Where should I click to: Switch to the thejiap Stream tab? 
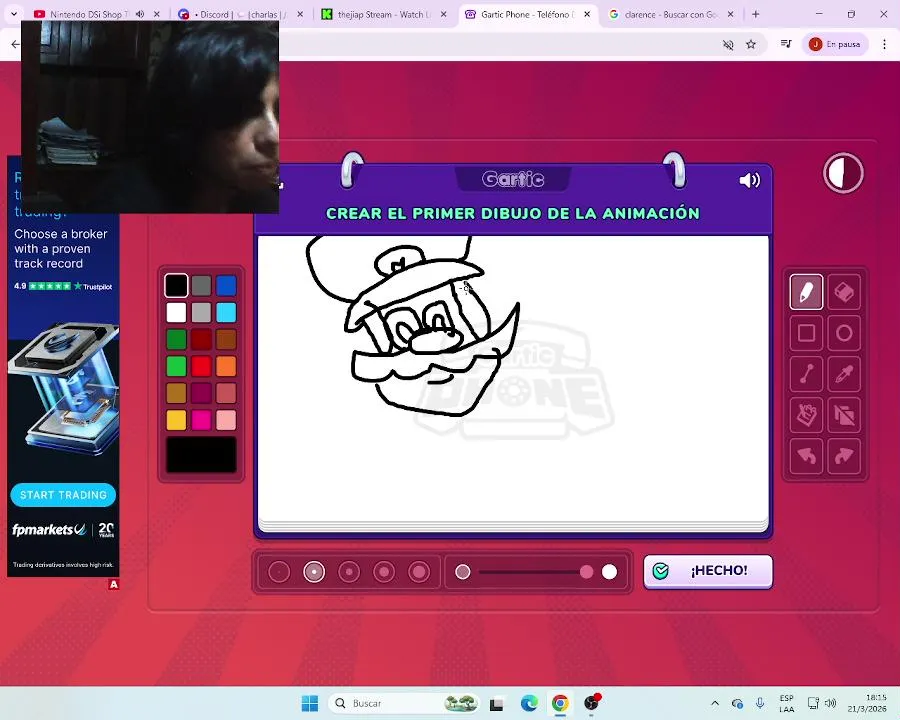(383, 14)
